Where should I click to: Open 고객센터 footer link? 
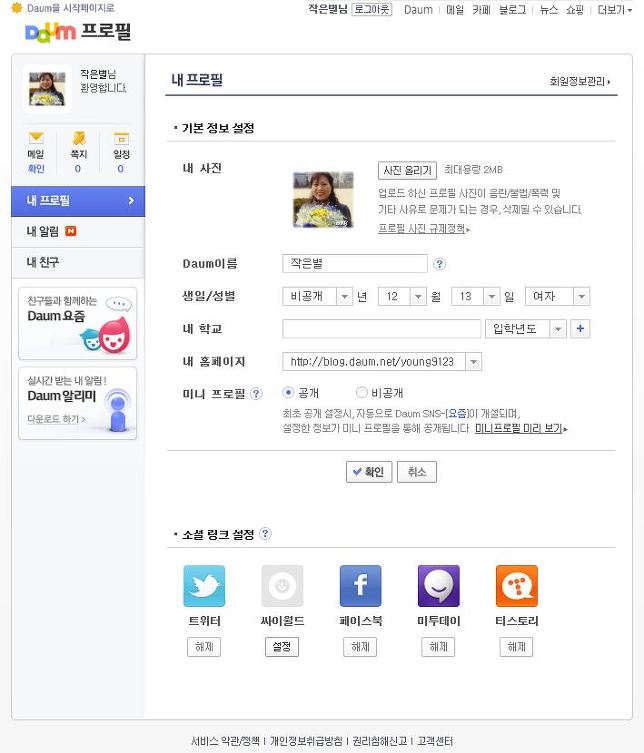click(435, 741)
